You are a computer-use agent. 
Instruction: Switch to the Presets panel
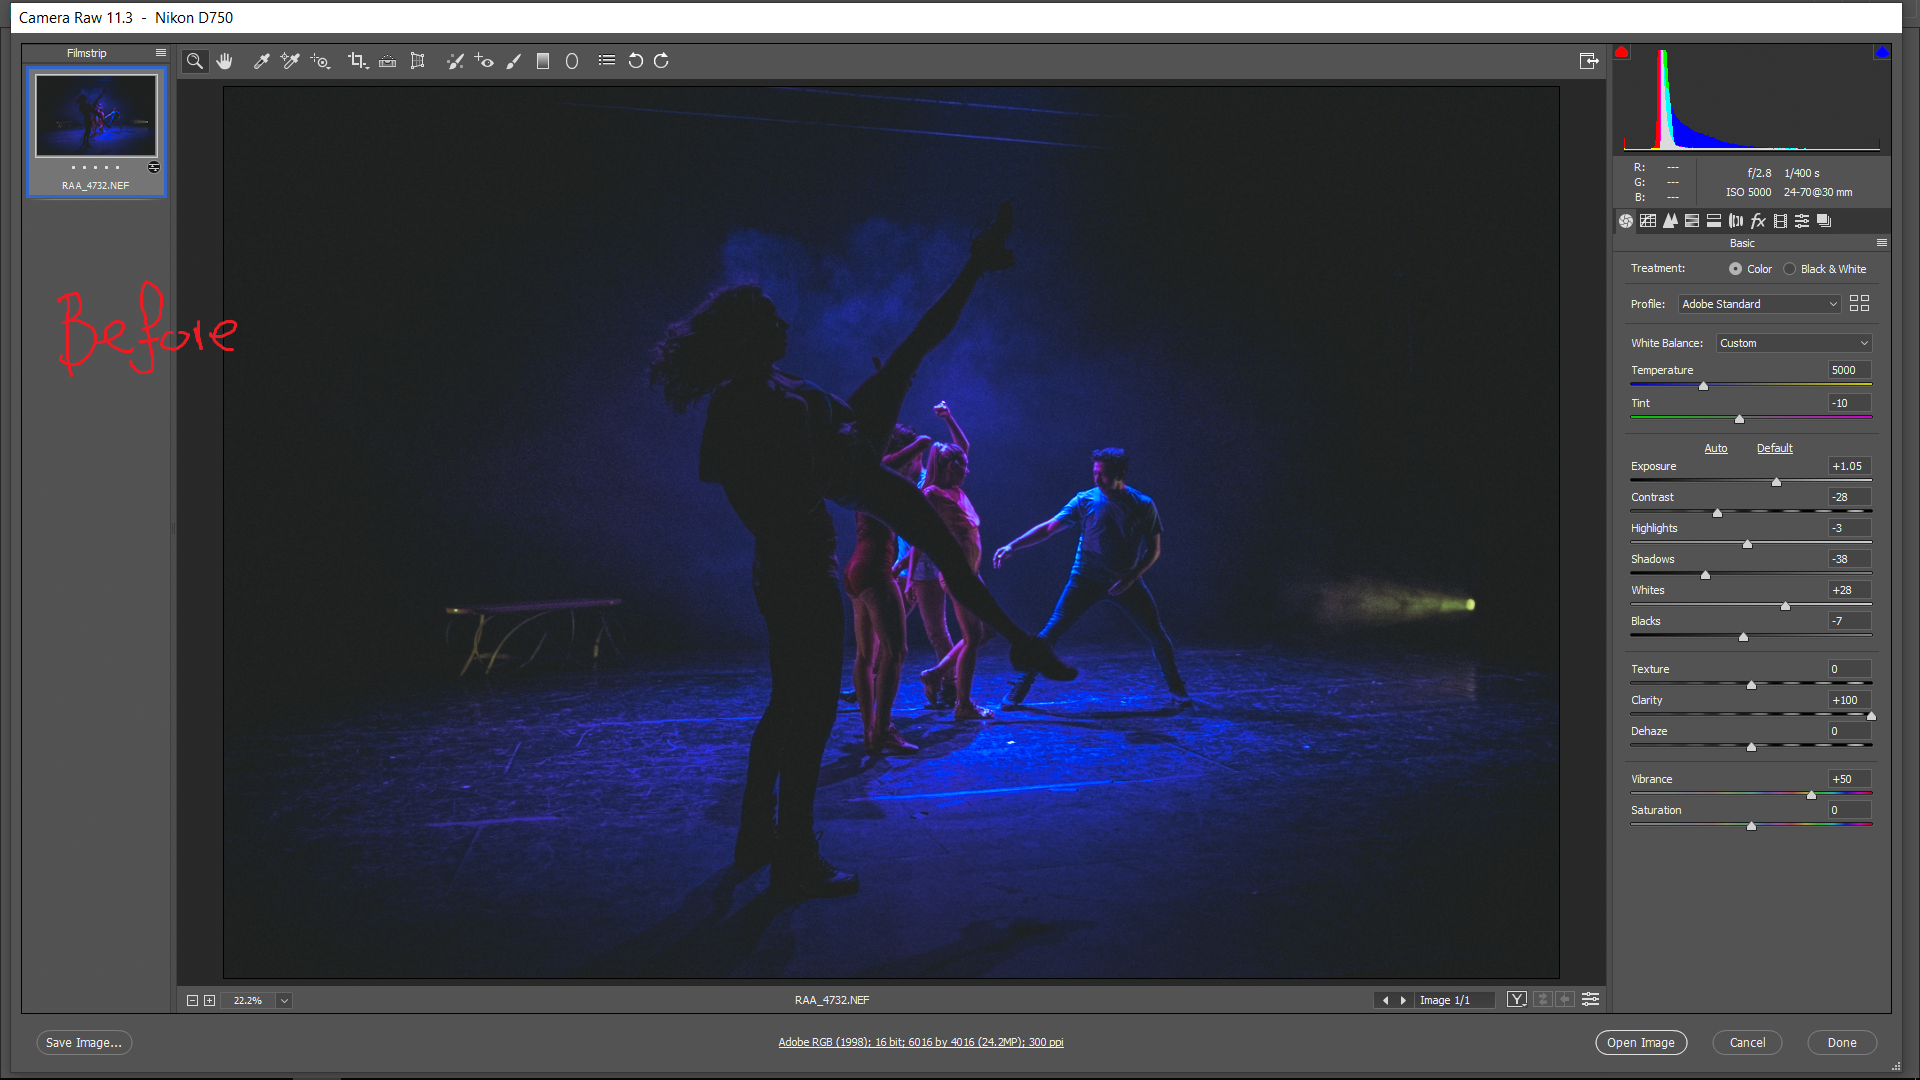coord(1802,221)
